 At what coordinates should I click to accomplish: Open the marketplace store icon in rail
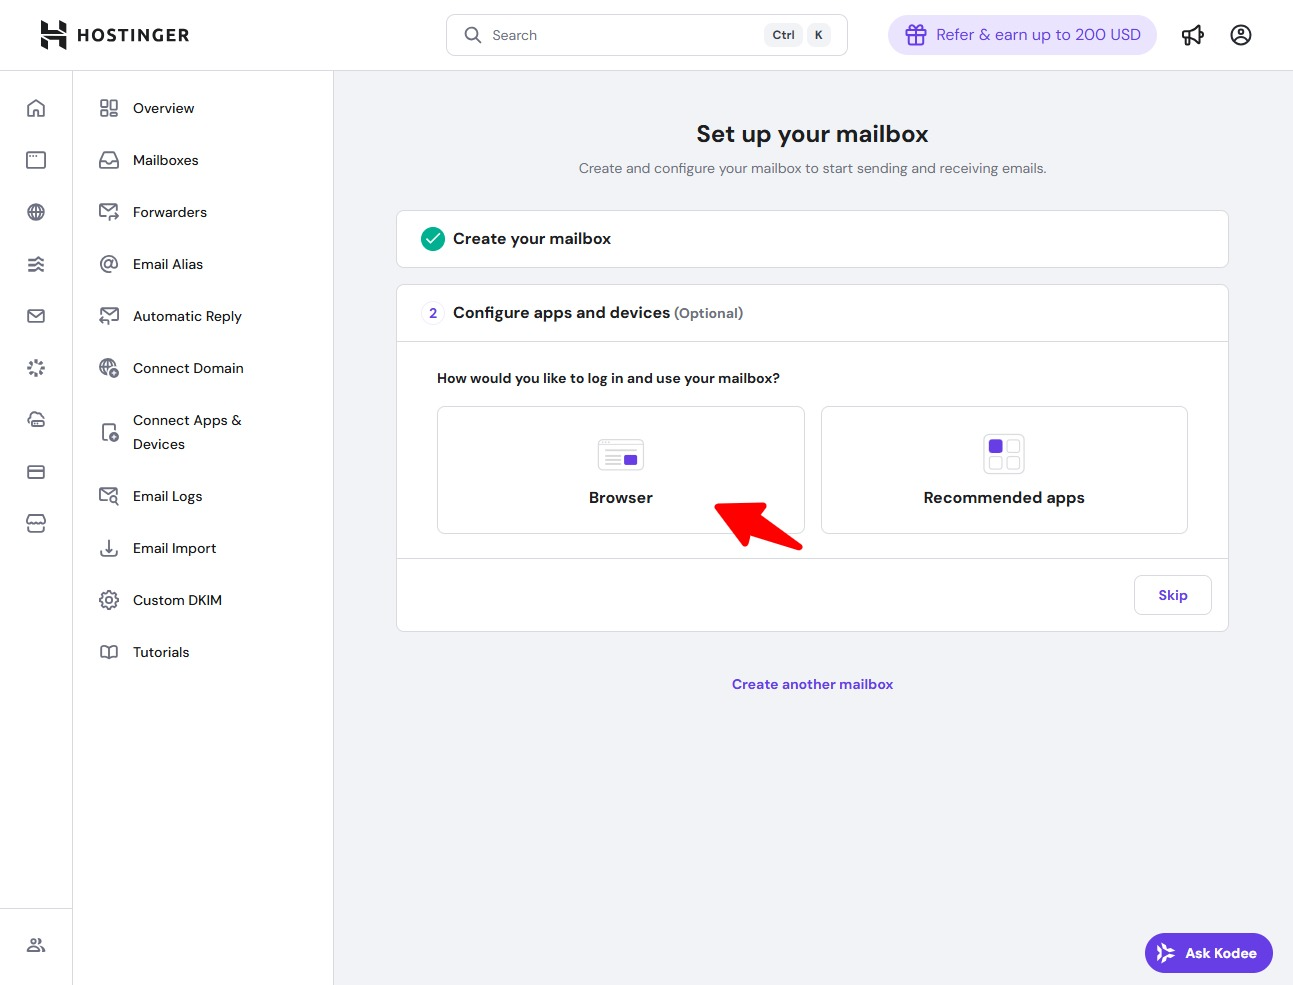point(36,524)
